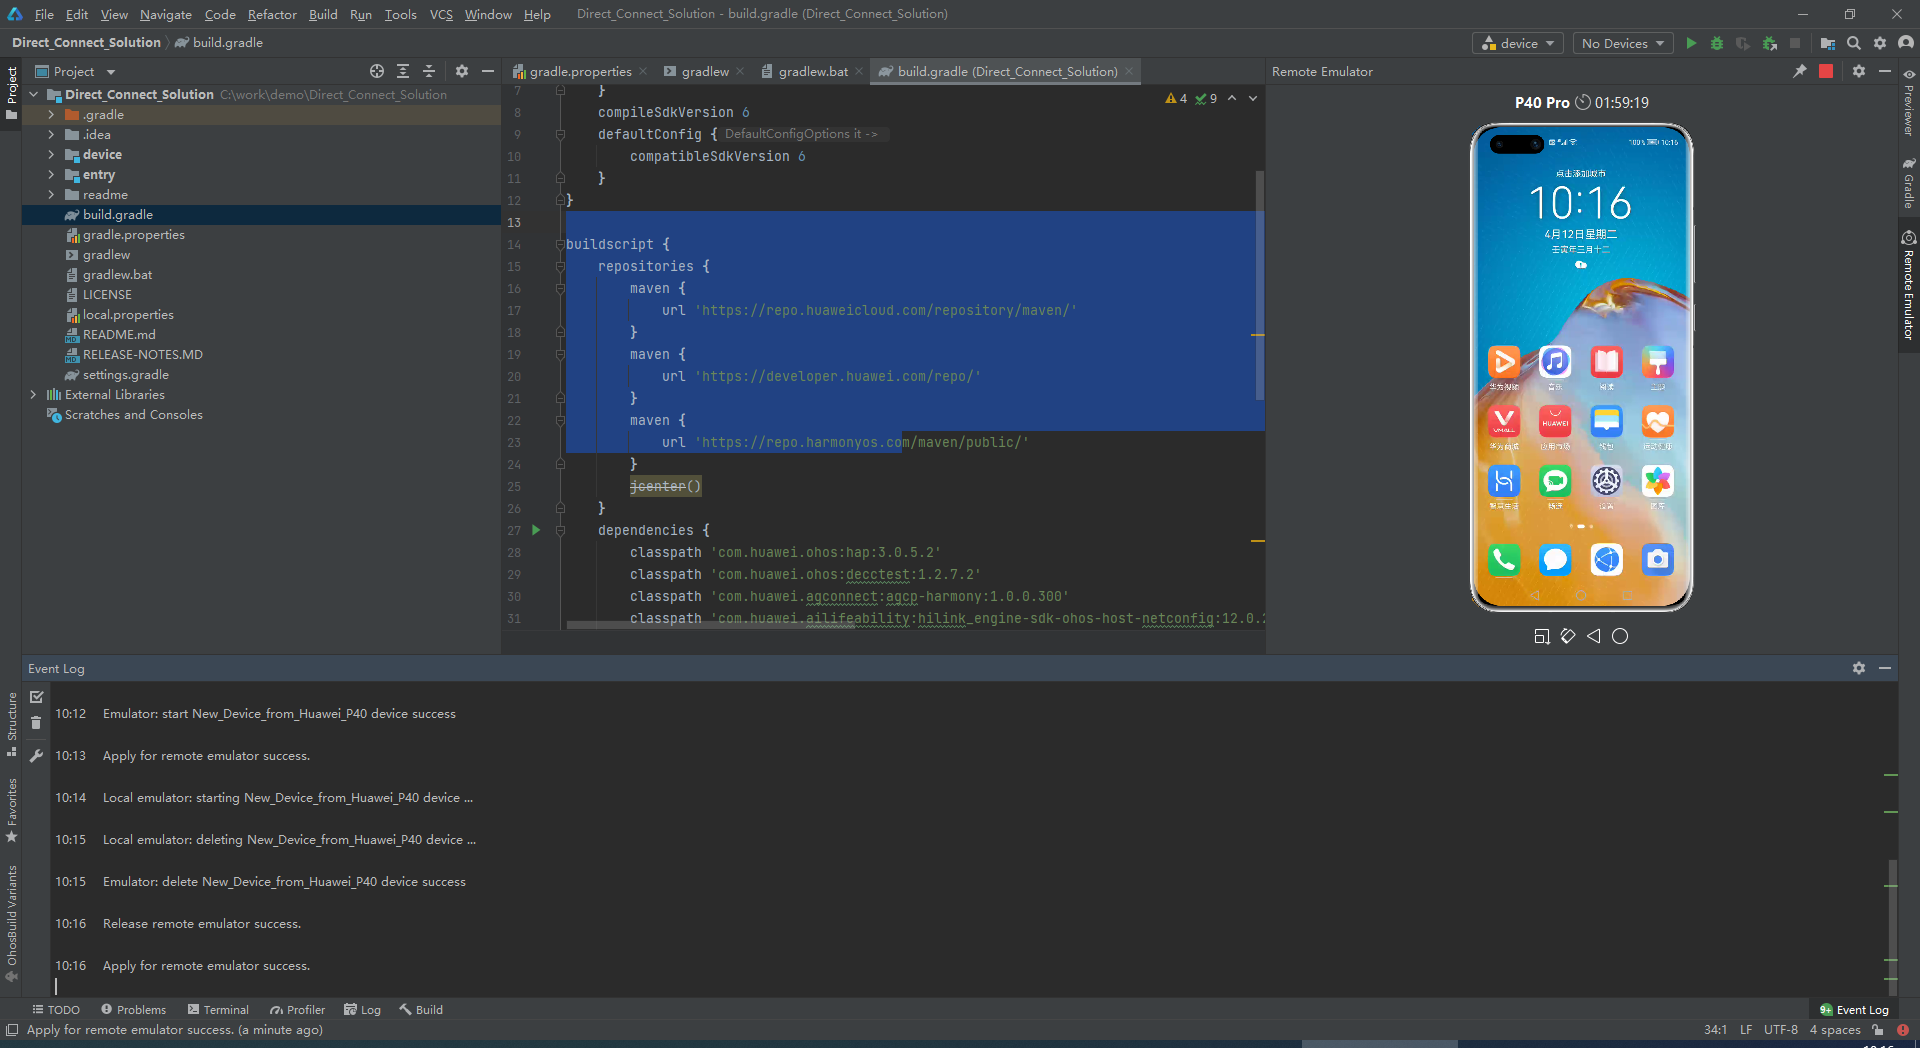Click the 4 spaces indent status entry

[x=1834, y=1029]
